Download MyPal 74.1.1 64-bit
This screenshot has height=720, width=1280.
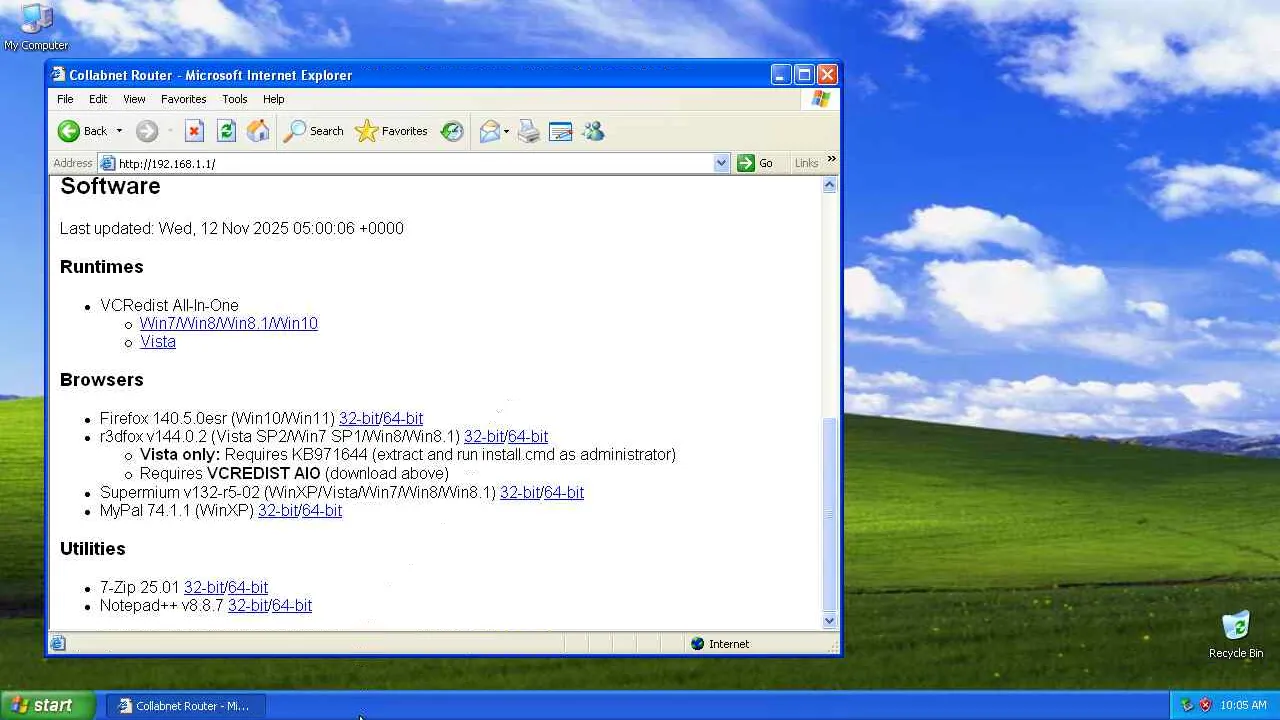[322, 511]
